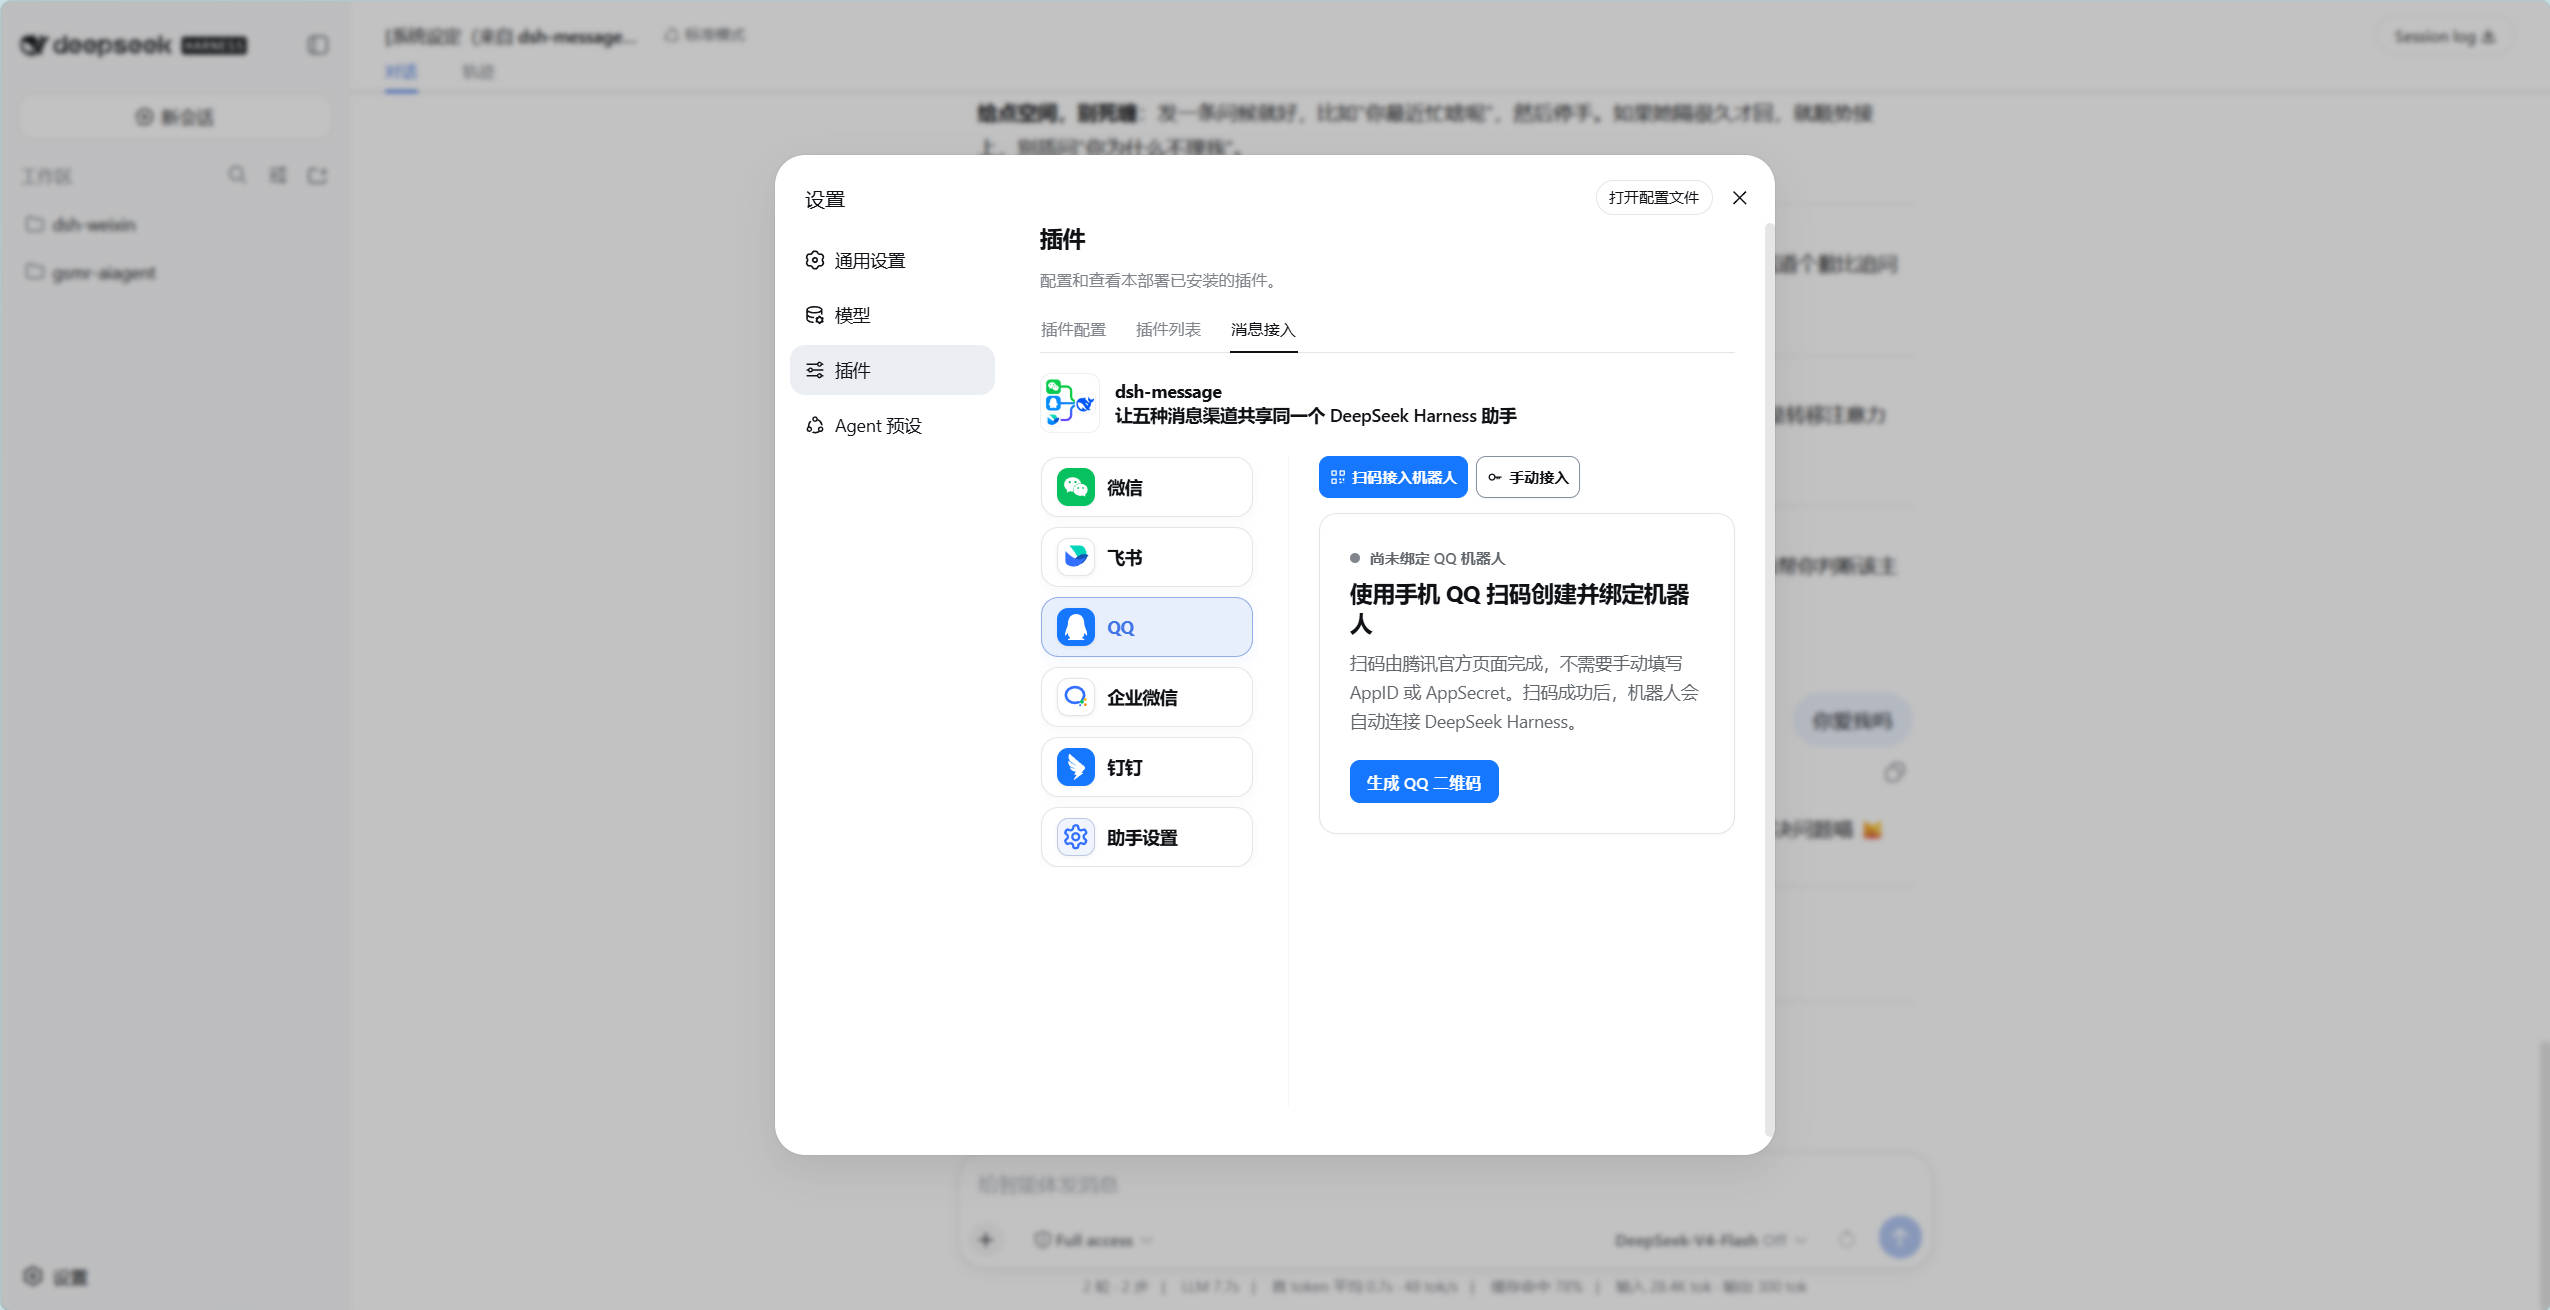The image size is (2550, 1310).
Task: Click the chat message input field
Action: point(1443,1184)
